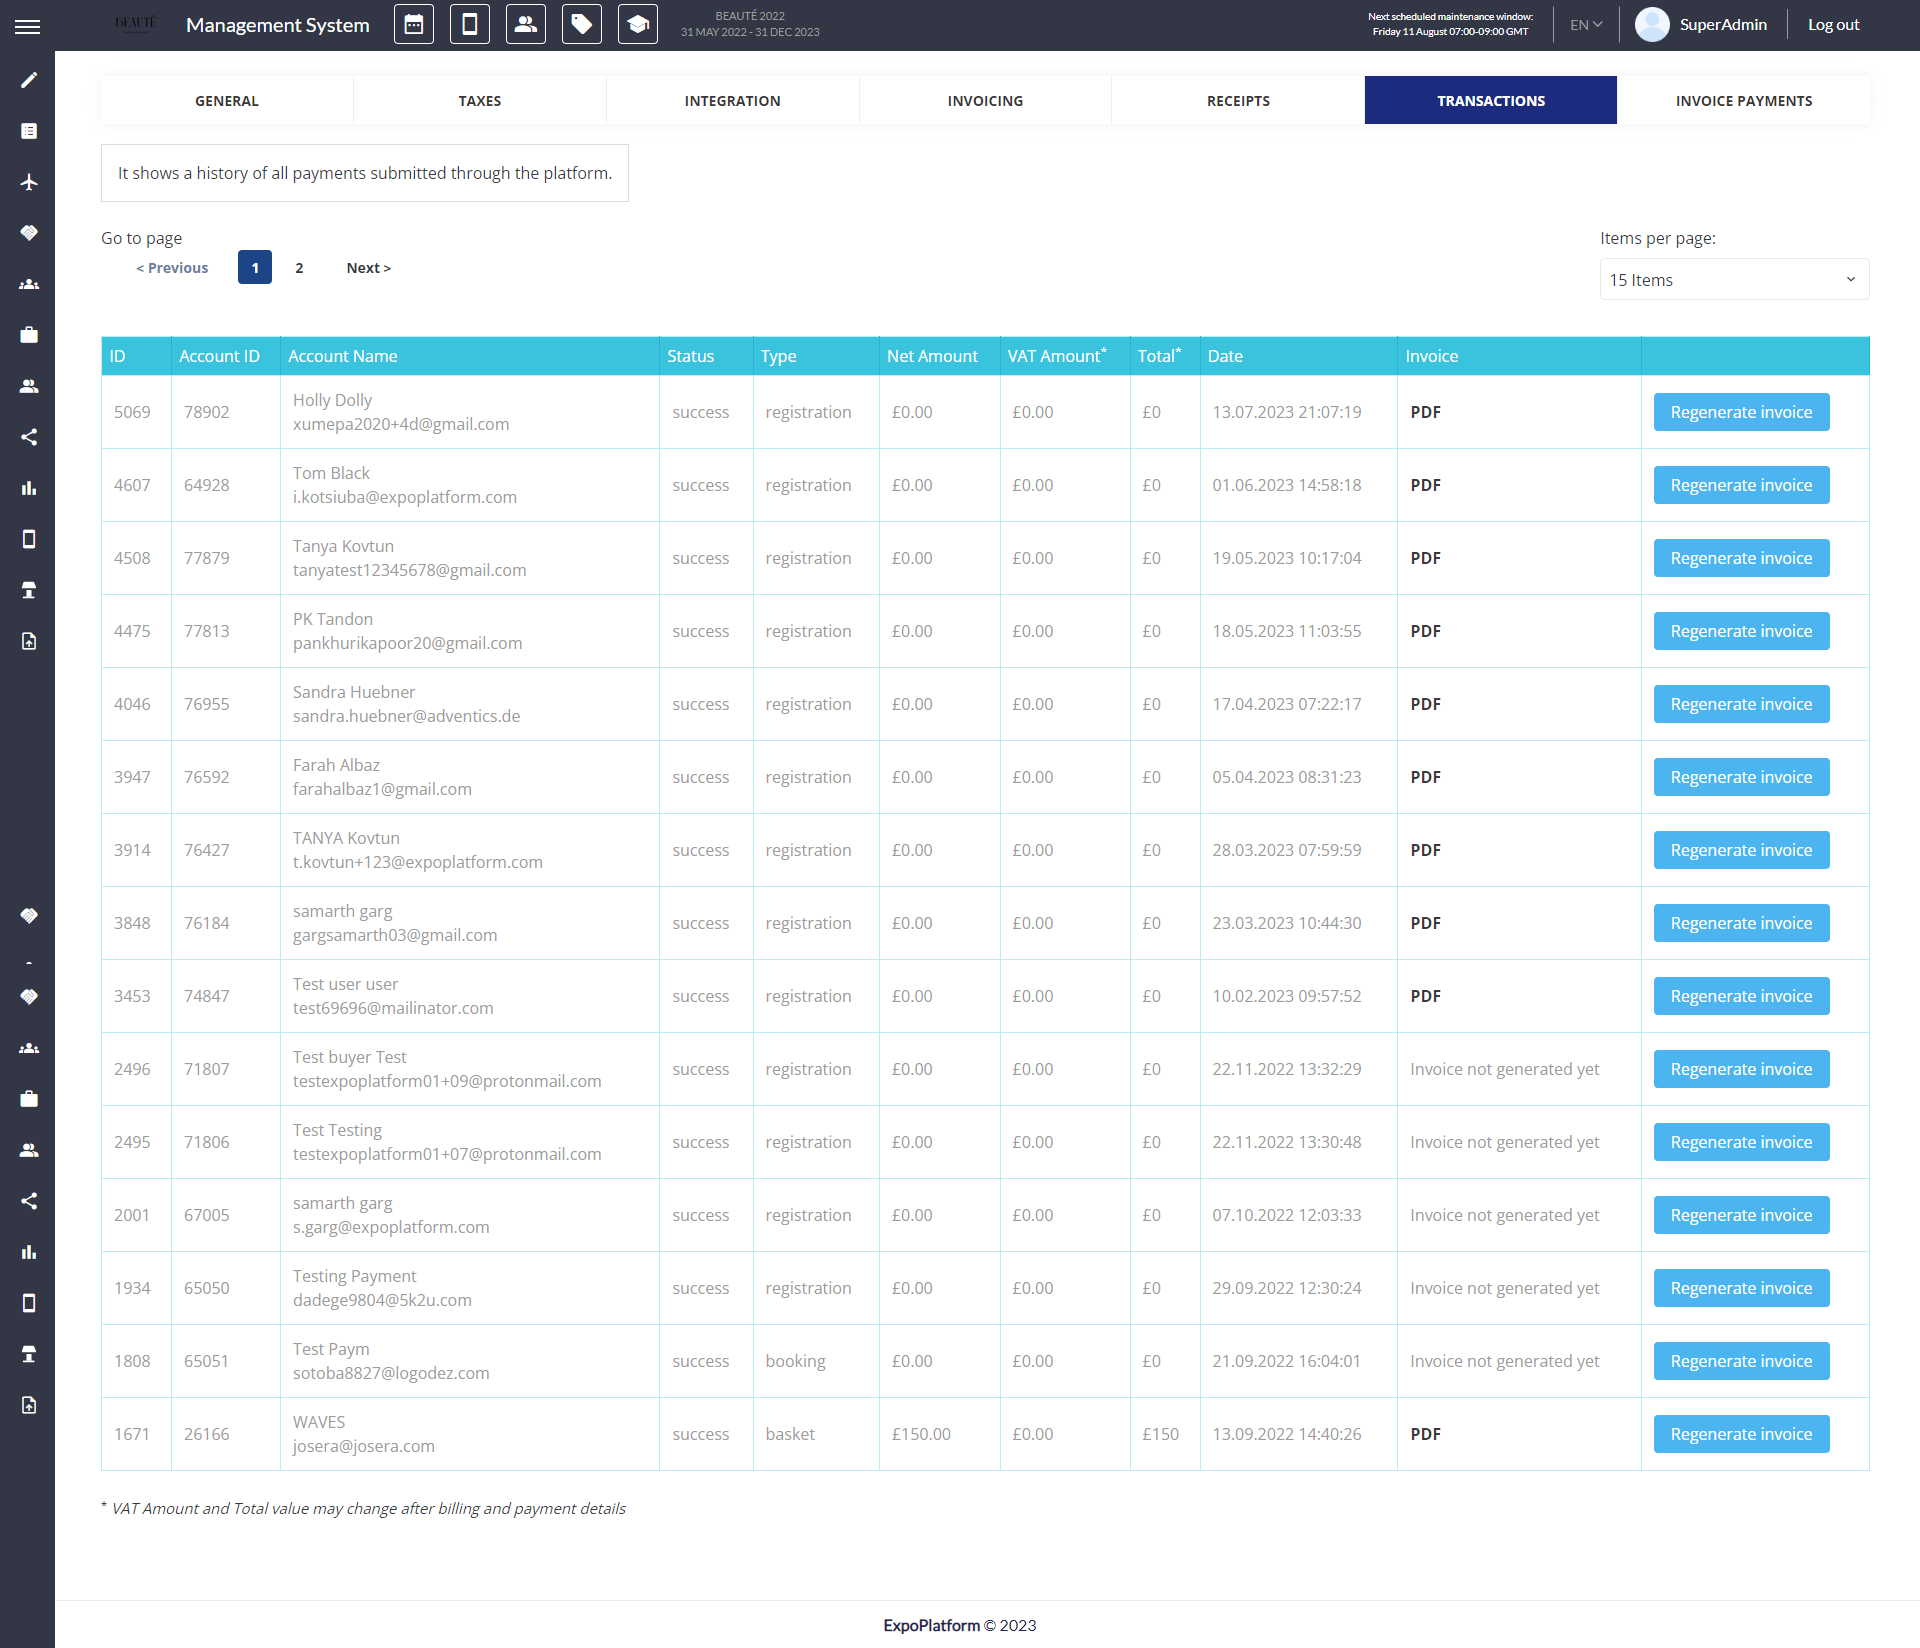Click the price tag icon in header
Screen dimensions: 1920x1648
pyautogui.click(x=582, y=24)
